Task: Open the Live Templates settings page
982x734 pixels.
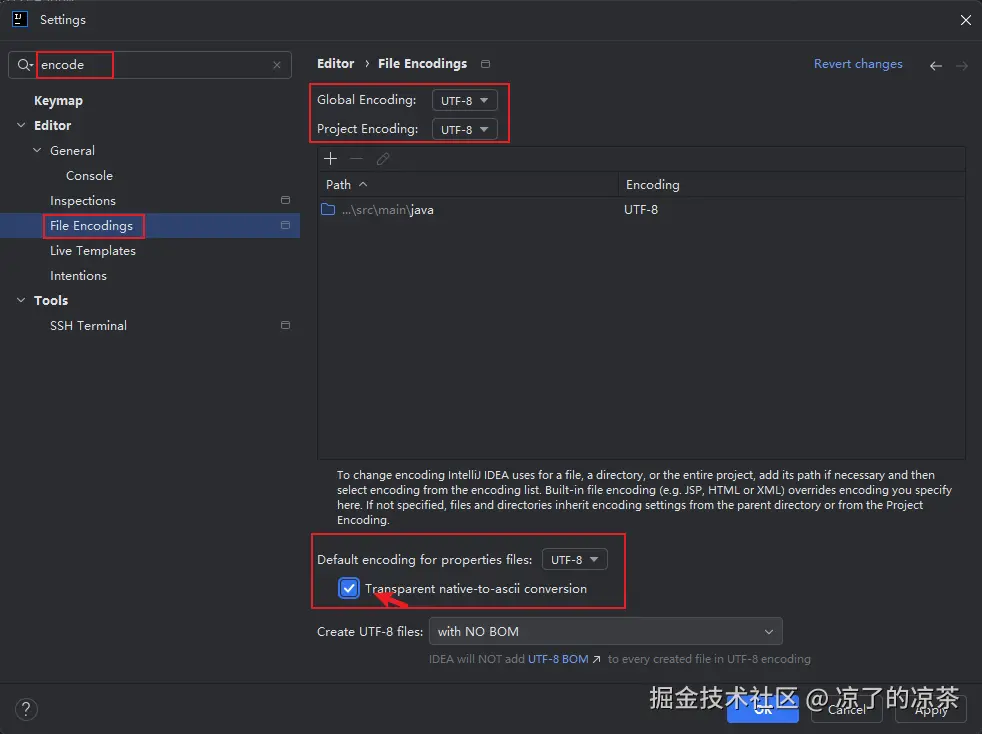Action: point(93,251)
